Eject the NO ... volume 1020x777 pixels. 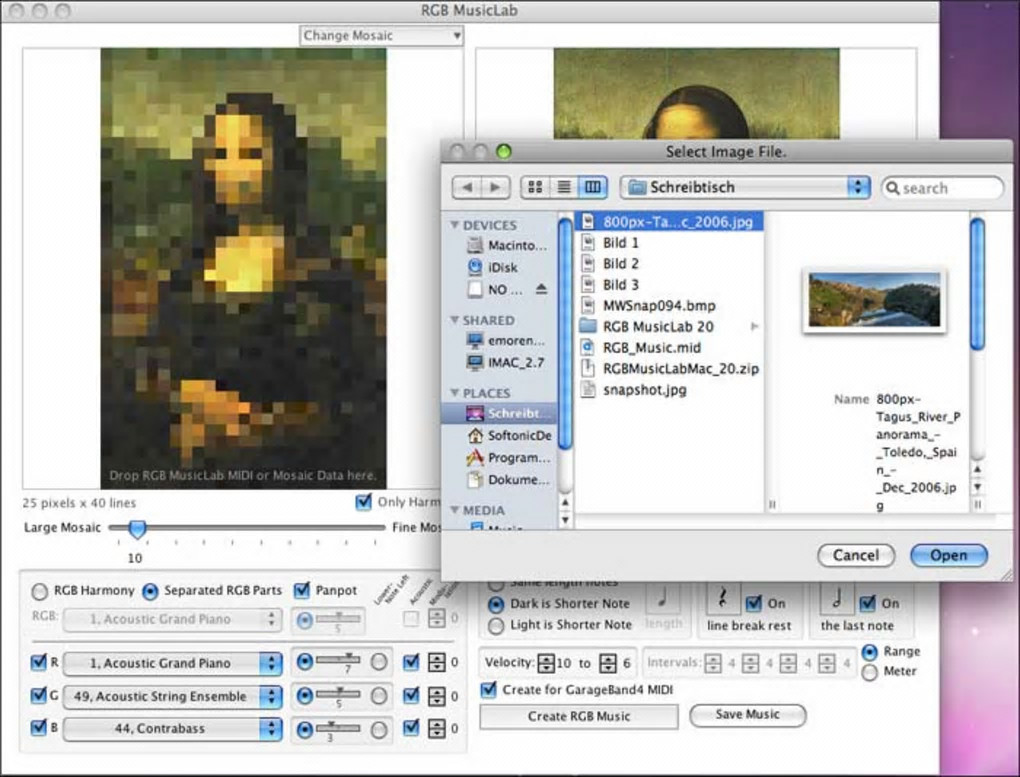[x=541, y=289]
